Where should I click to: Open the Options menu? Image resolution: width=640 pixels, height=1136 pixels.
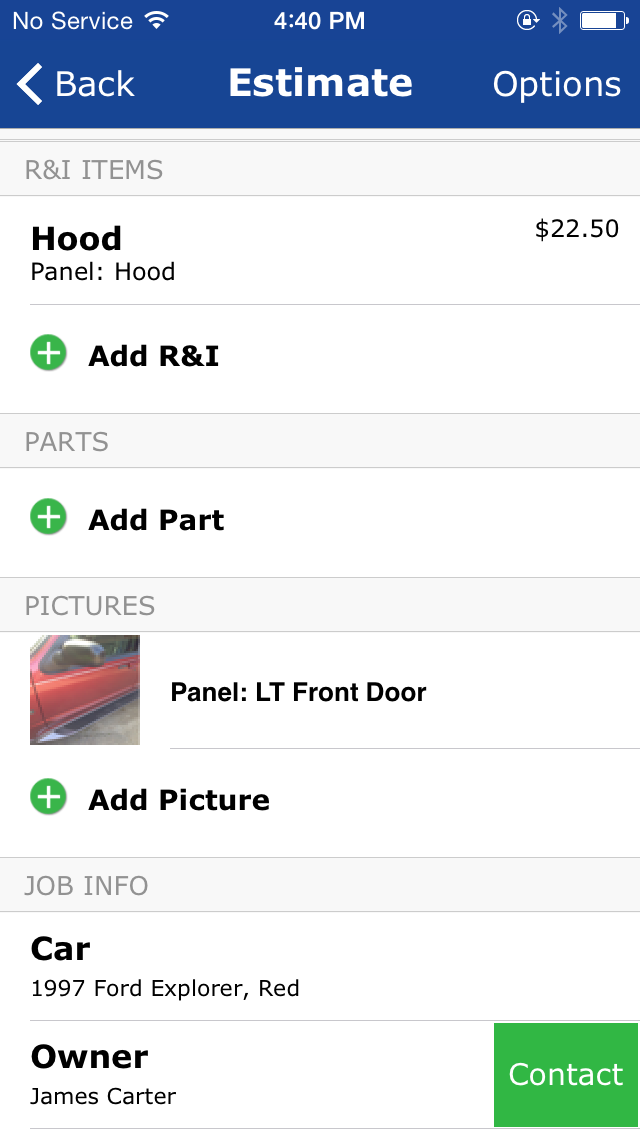point(556,85)
